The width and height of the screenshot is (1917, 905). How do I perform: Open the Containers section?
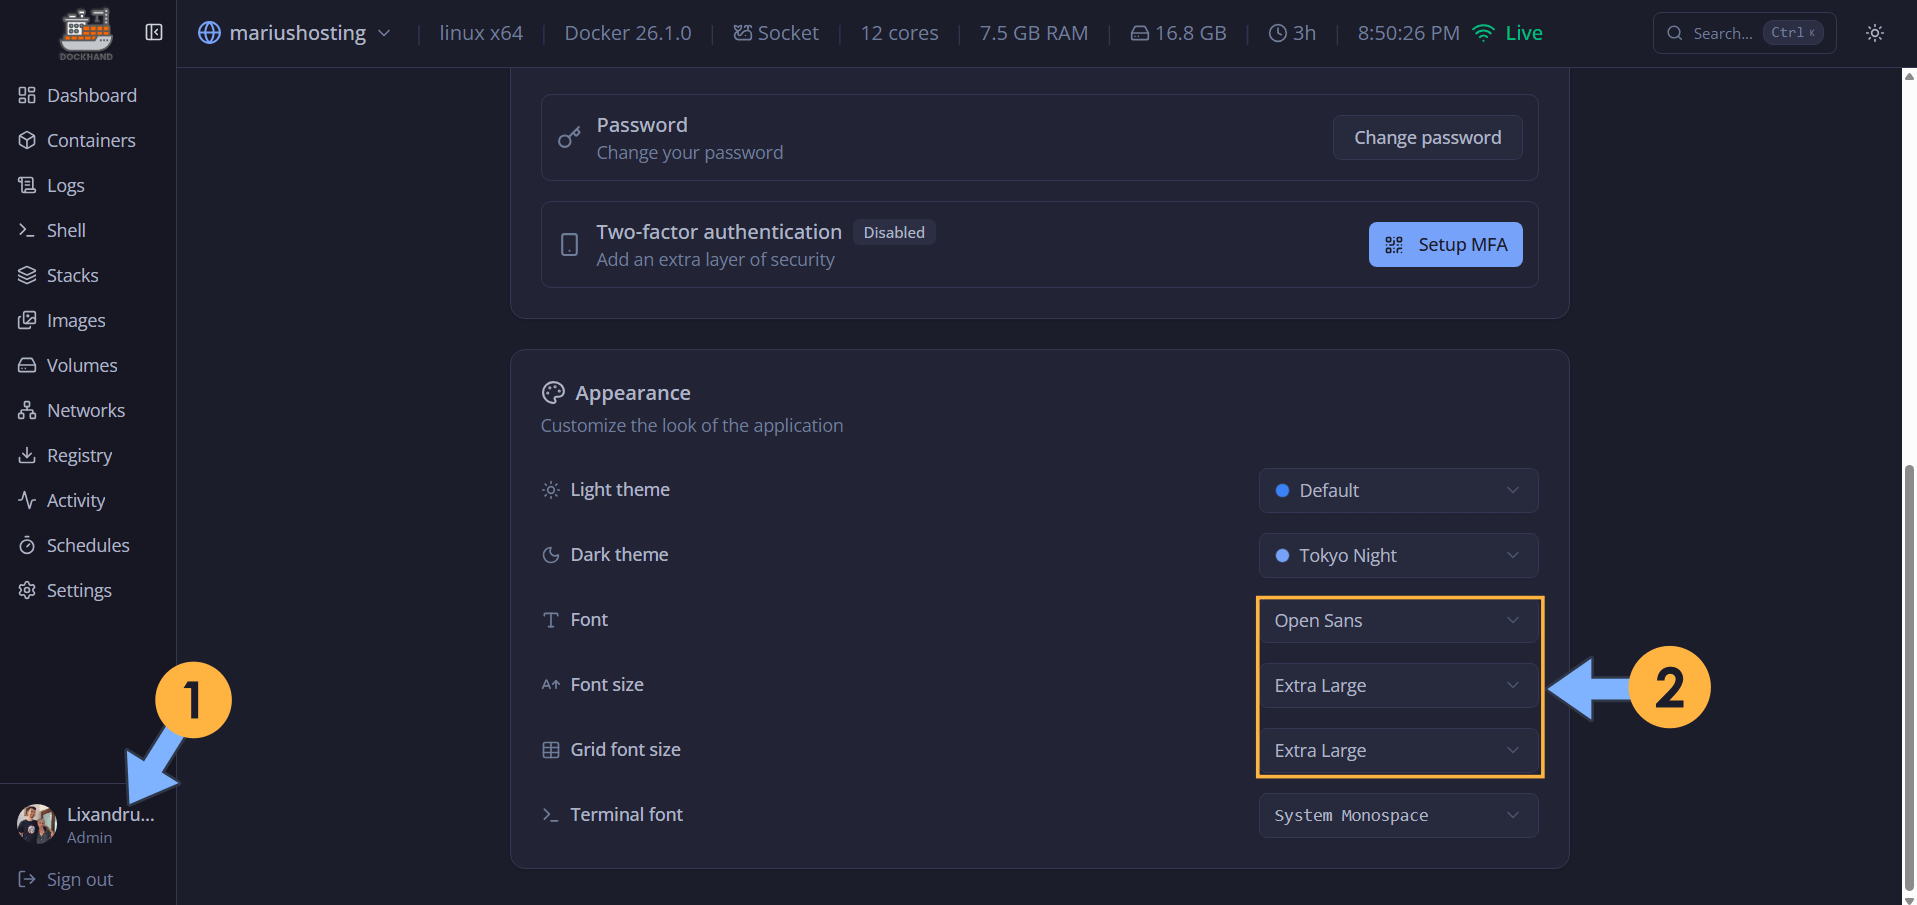(x=90, y=140)
